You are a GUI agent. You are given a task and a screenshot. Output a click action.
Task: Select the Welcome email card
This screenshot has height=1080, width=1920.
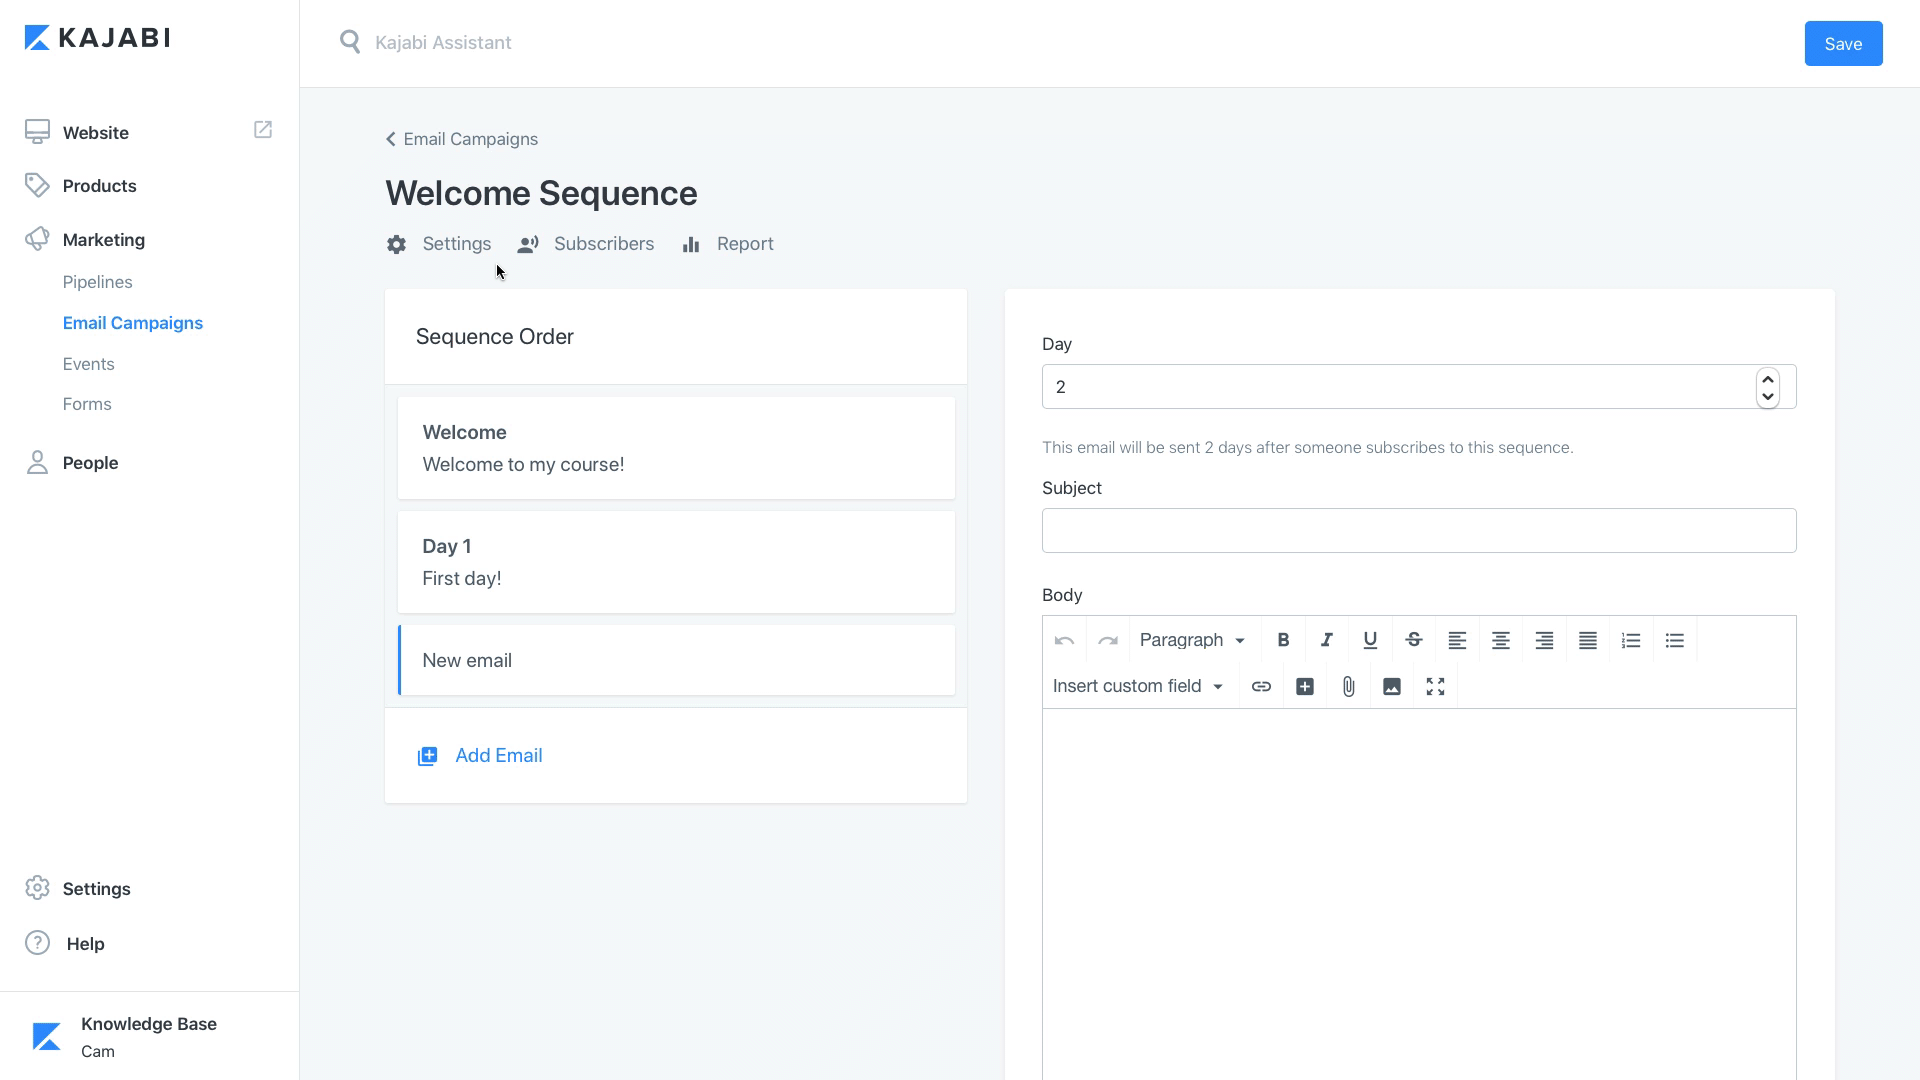(x=676, y=448)
